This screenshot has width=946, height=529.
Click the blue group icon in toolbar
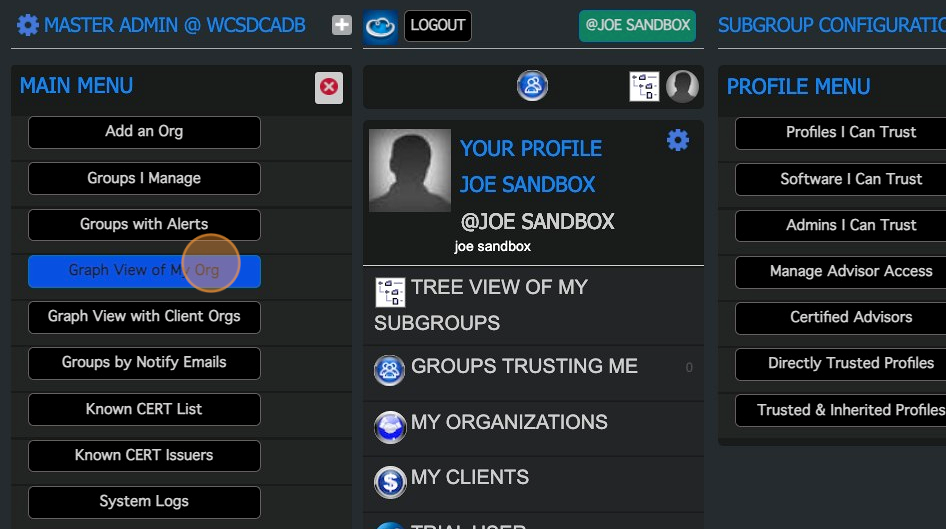532,86
